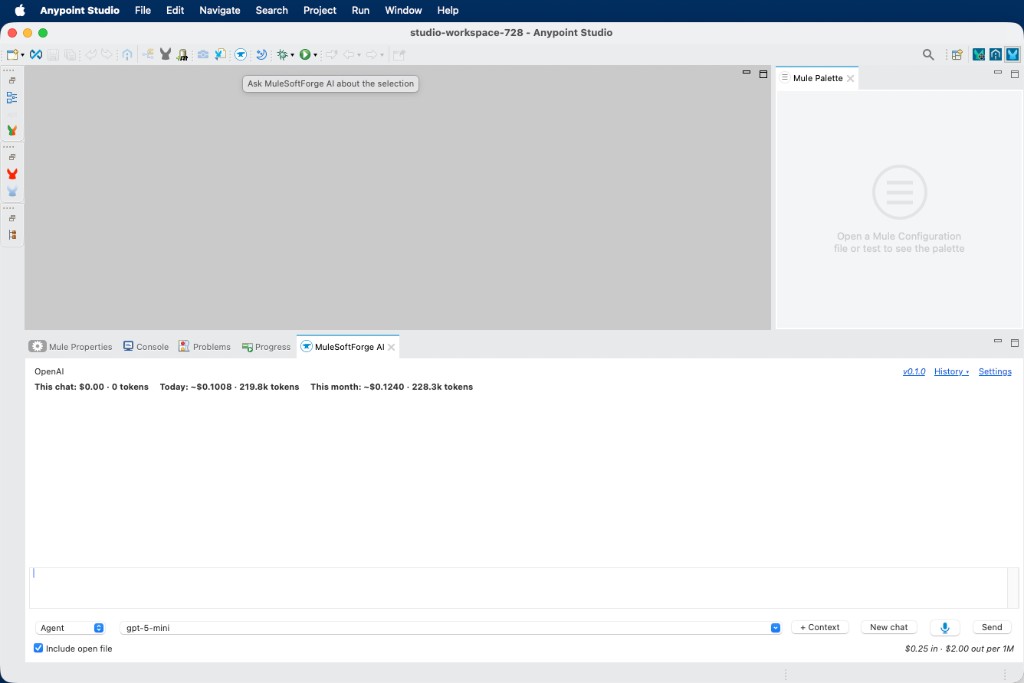Click the microphone voice input button
Image resolution: width=1024 pixels, height=683 pixels.
pos(944,627)
